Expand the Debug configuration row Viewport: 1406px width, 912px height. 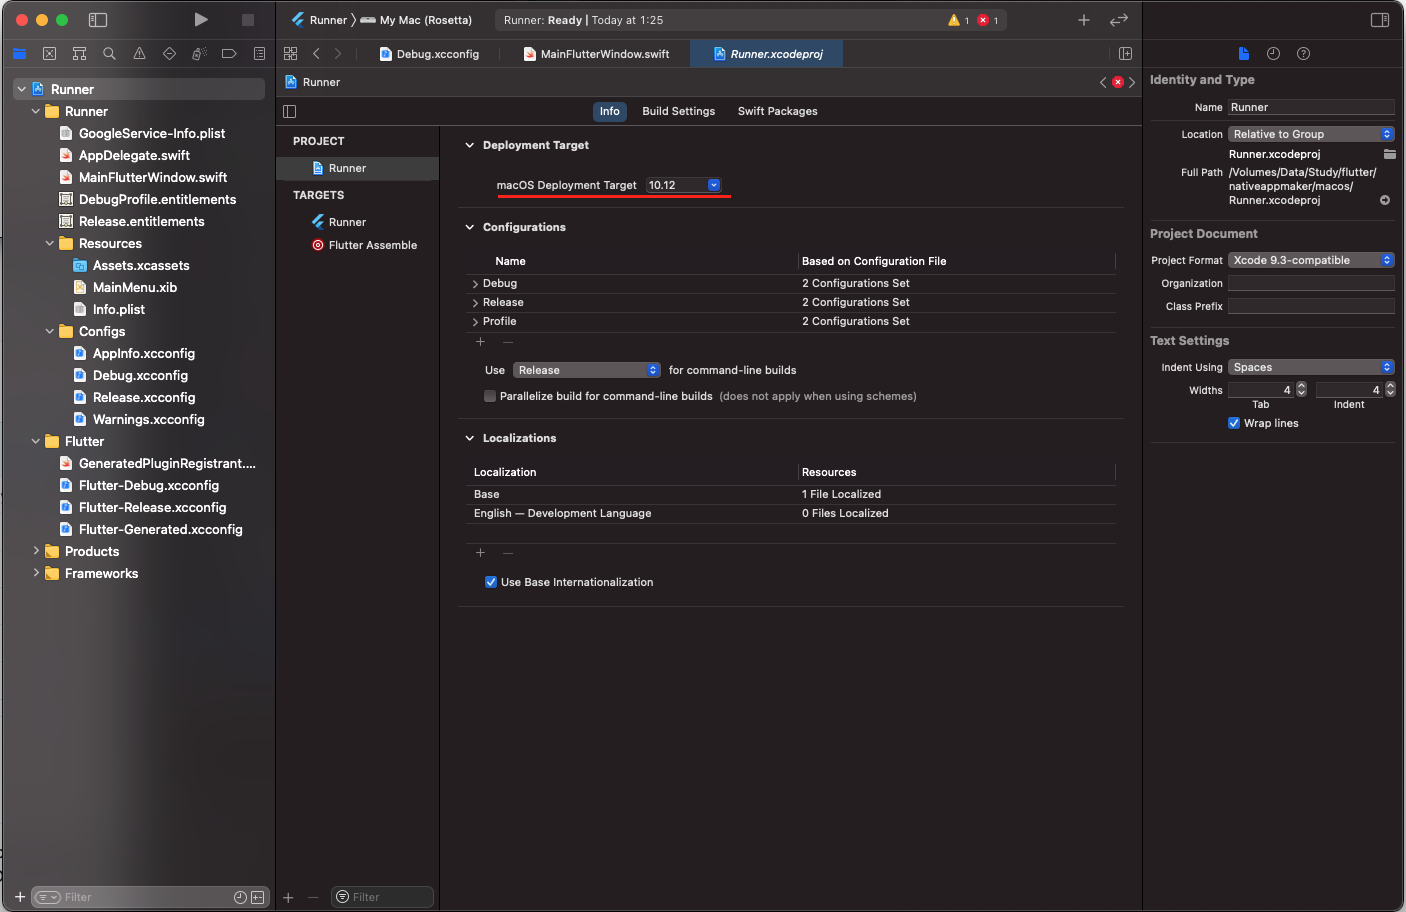(x=475, y=284)
